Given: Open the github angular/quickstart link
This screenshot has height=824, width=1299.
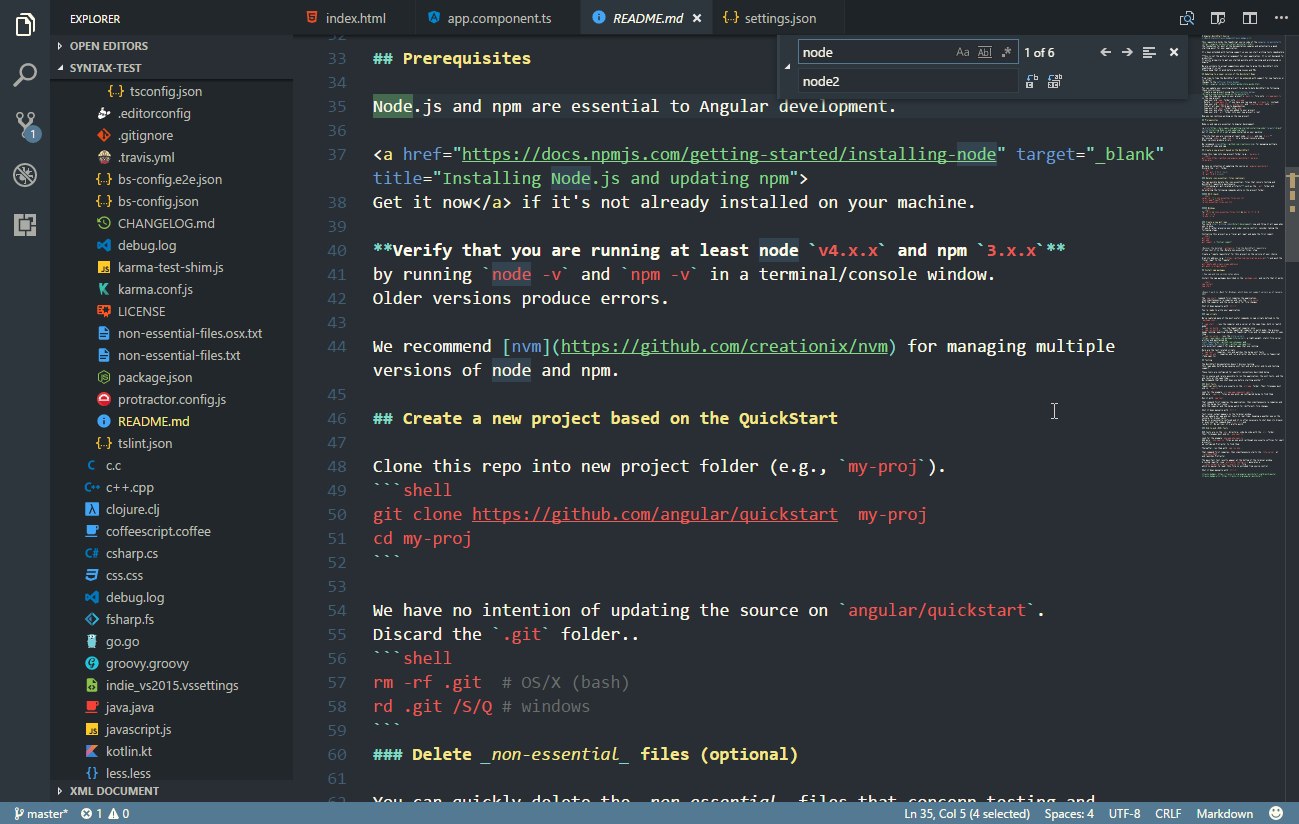Looking at the screenshot, I should click(655, 514).
